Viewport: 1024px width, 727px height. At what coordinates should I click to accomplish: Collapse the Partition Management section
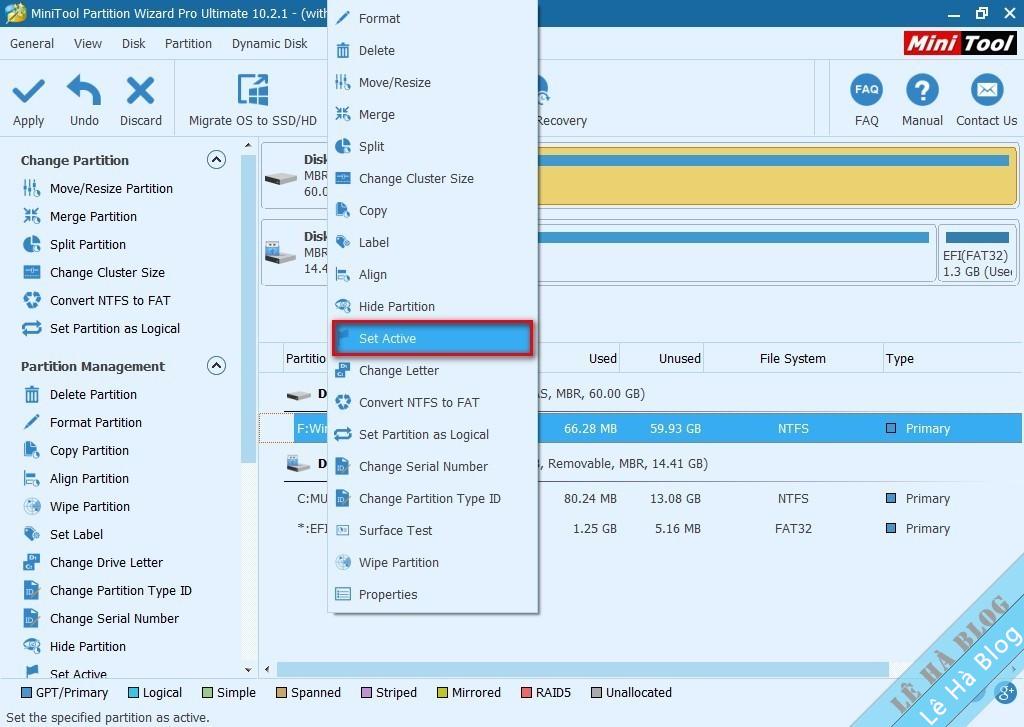(x=216, y=366)
